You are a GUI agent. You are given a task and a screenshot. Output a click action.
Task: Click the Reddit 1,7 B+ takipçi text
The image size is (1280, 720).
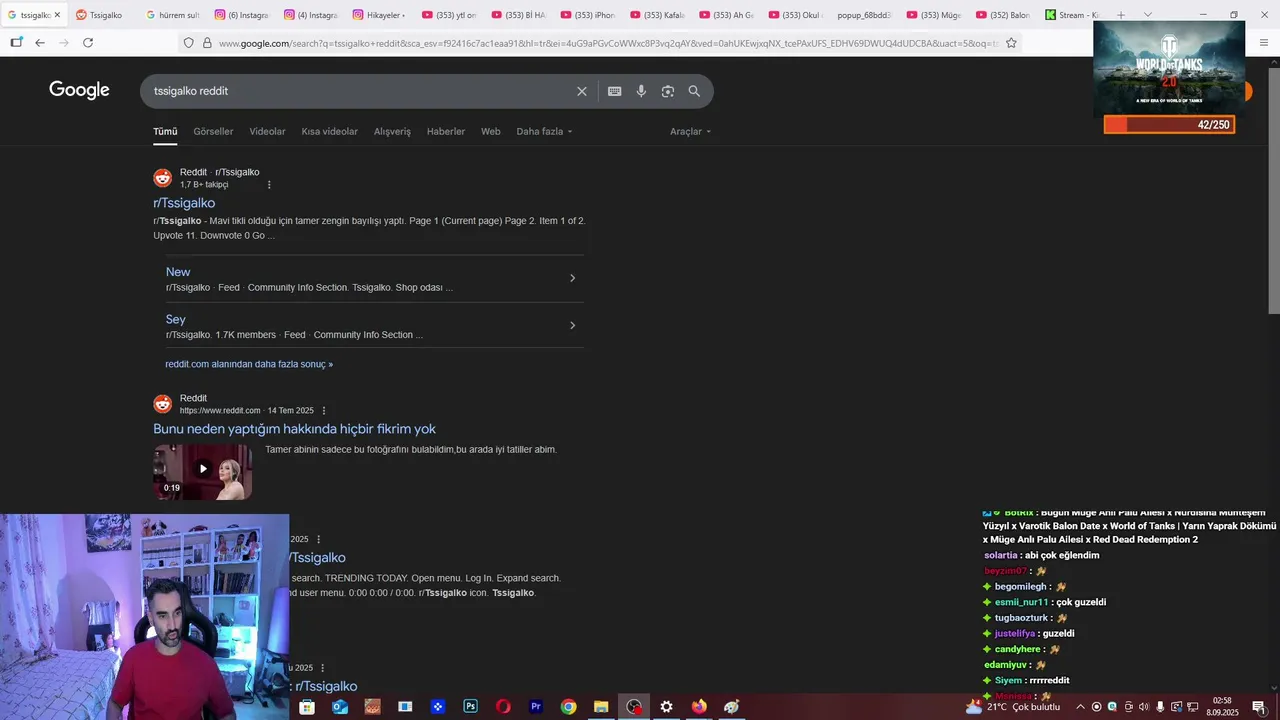[204, 185]
